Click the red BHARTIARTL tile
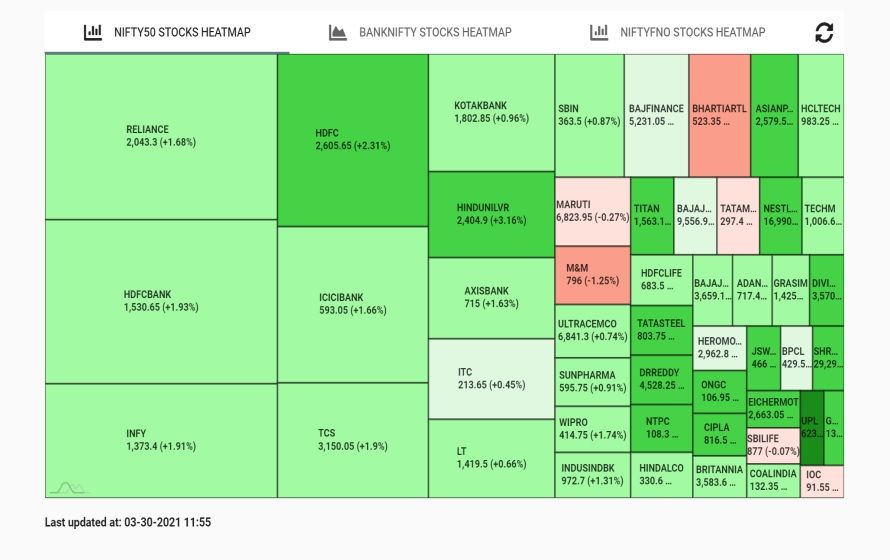The width and height of the screenshot is (890, 560). pos(720,115)
